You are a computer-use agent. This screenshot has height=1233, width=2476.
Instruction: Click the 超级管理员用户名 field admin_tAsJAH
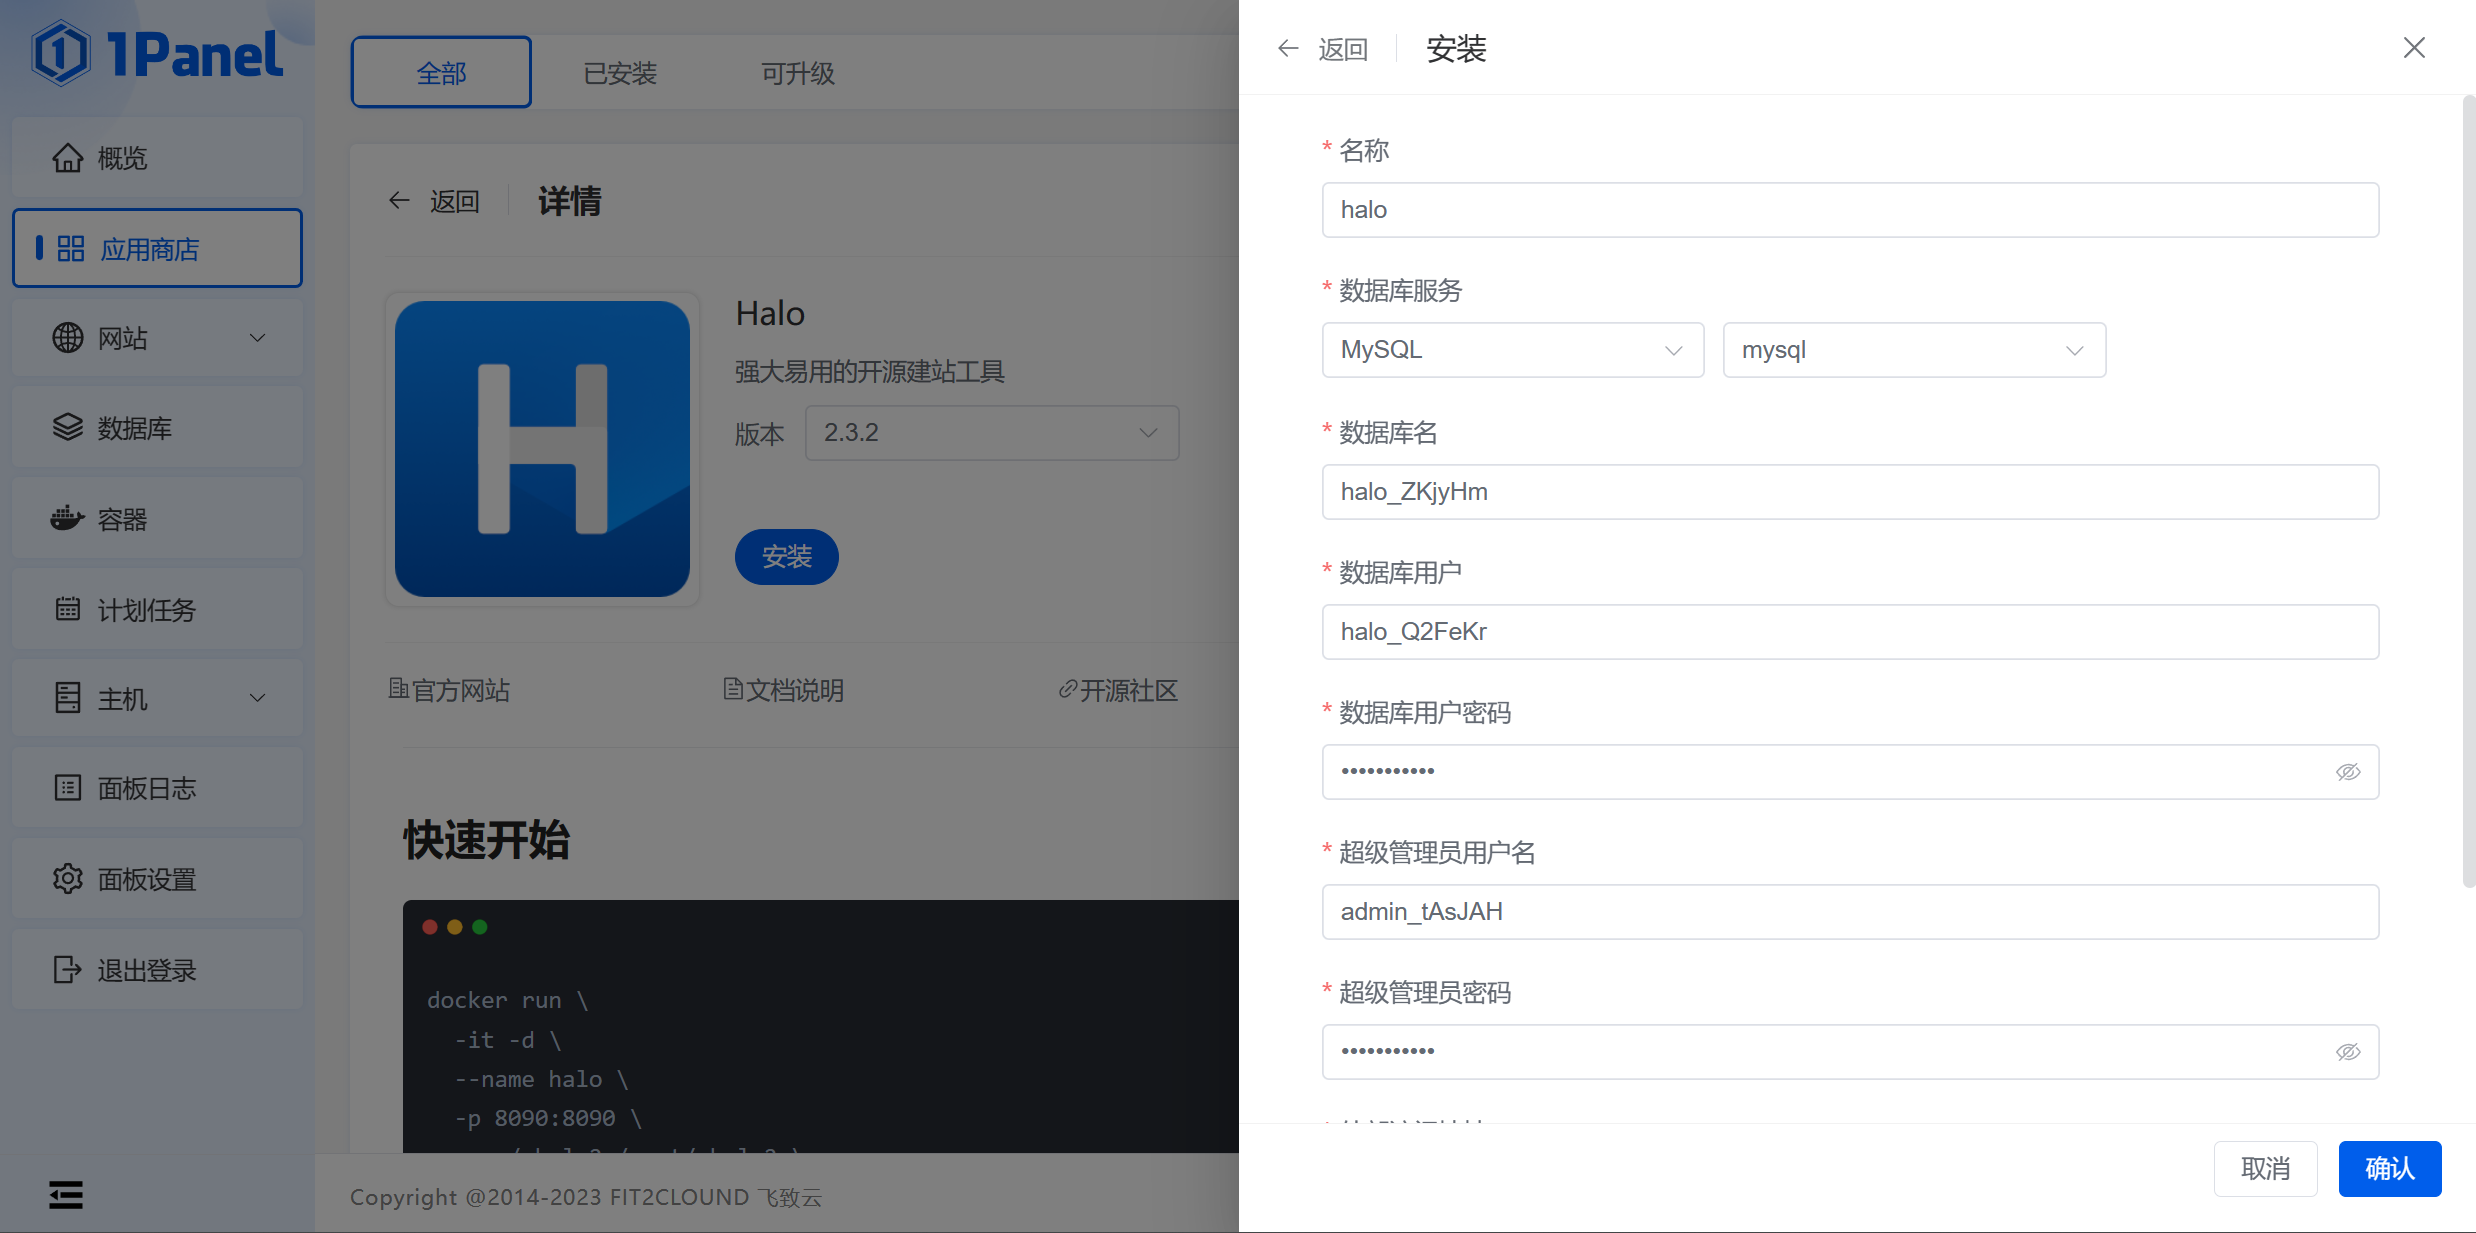point(1850,912)
